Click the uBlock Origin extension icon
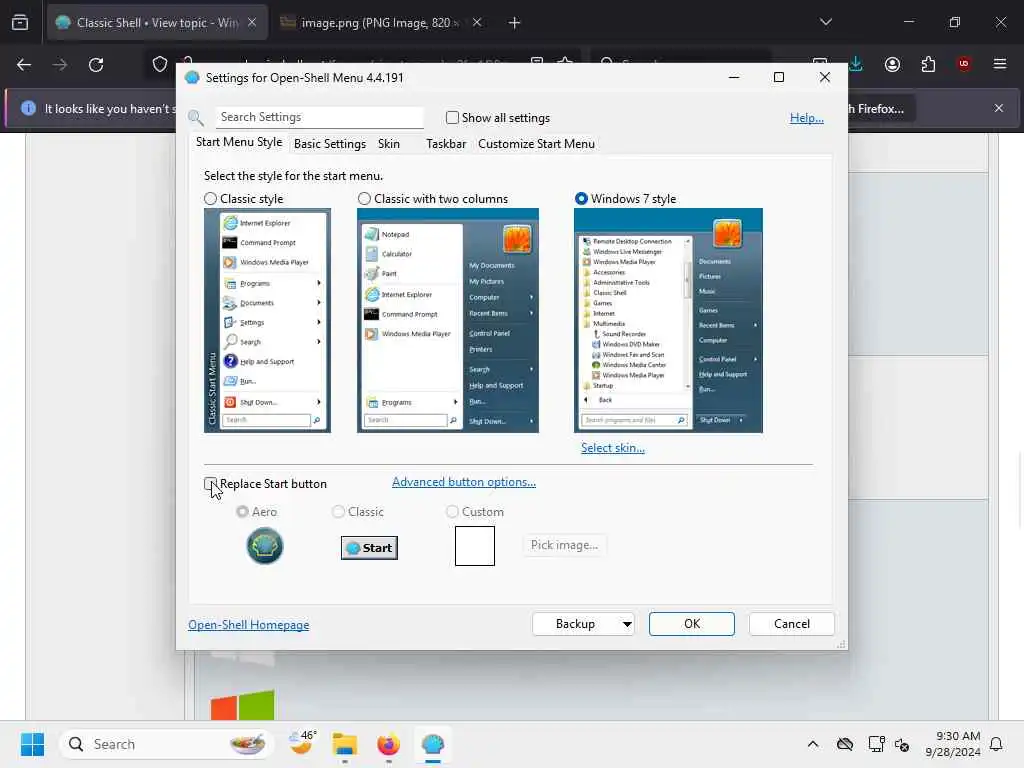Image resolution: width=1024 pixels, height=768 pixels. click(x=964, y=64)
